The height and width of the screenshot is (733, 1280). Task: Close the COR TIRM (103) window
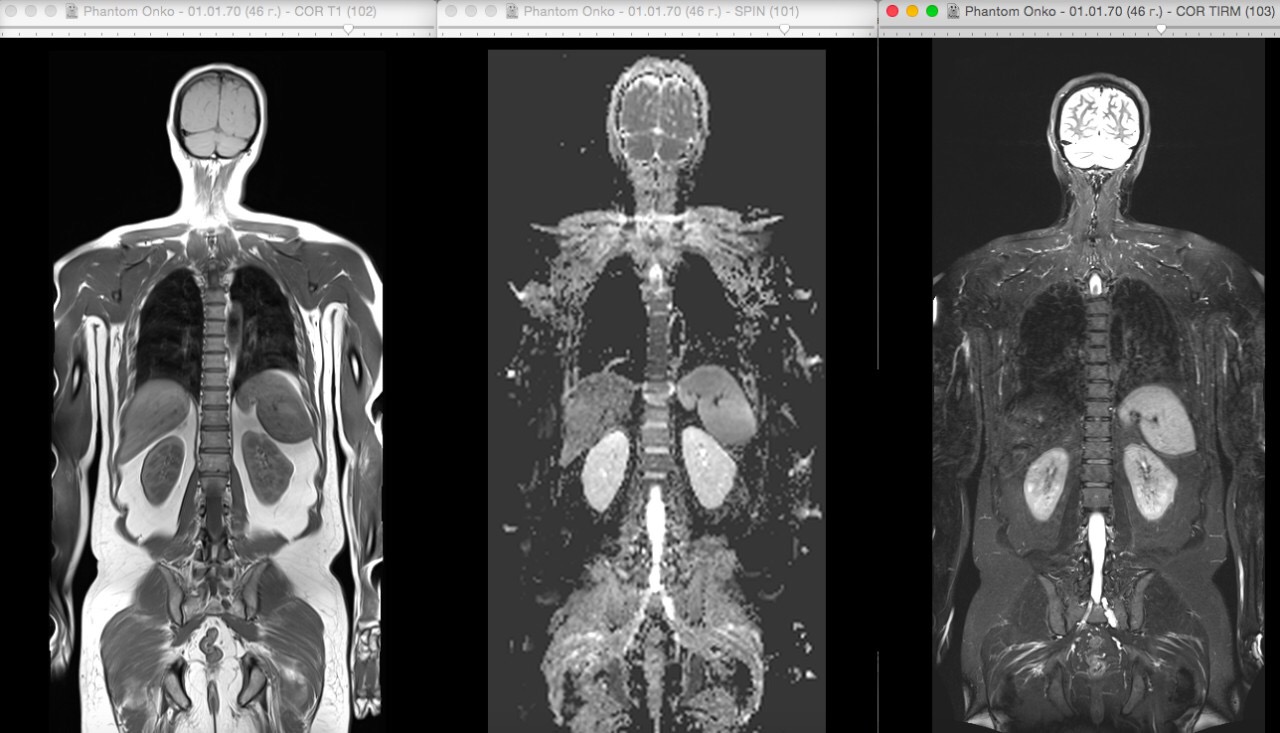point(892,11)
